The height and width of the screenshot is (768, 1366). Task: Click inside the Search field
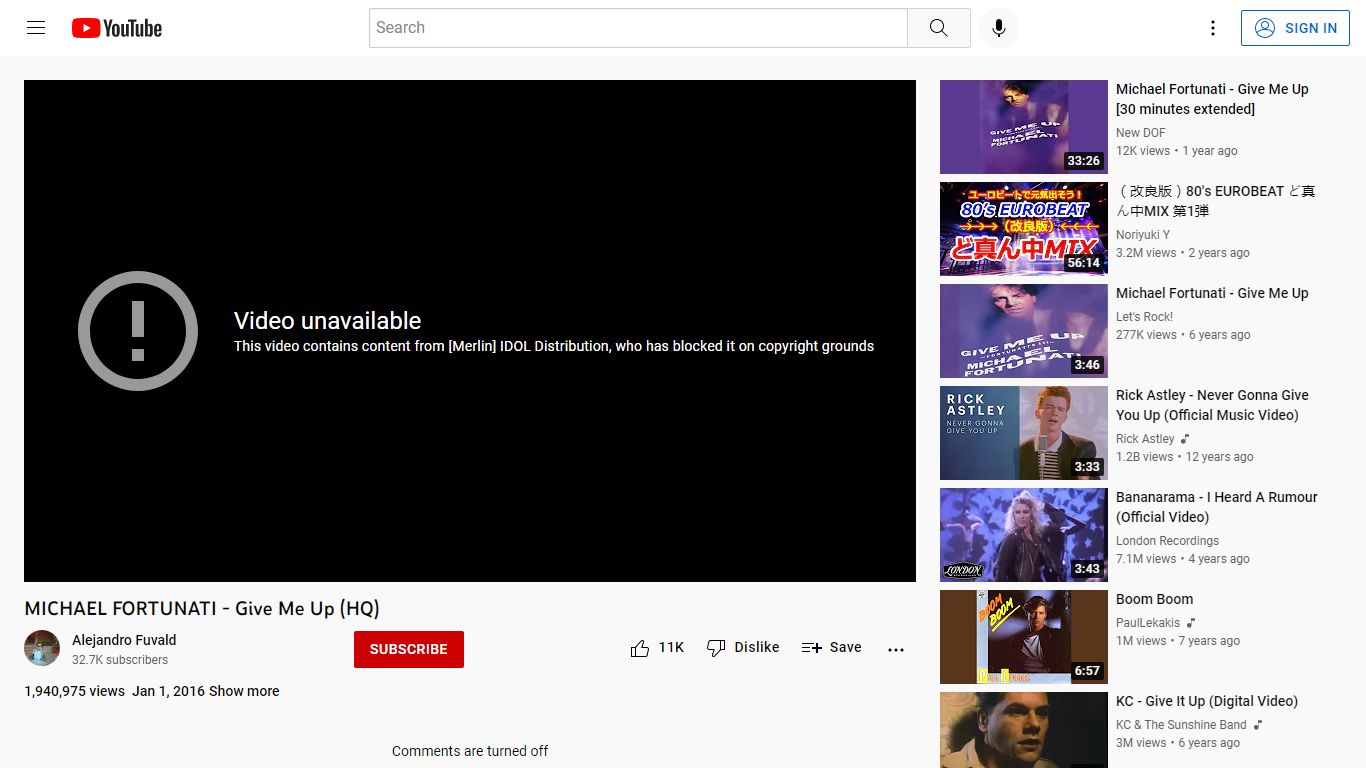[x=638, y=28]
